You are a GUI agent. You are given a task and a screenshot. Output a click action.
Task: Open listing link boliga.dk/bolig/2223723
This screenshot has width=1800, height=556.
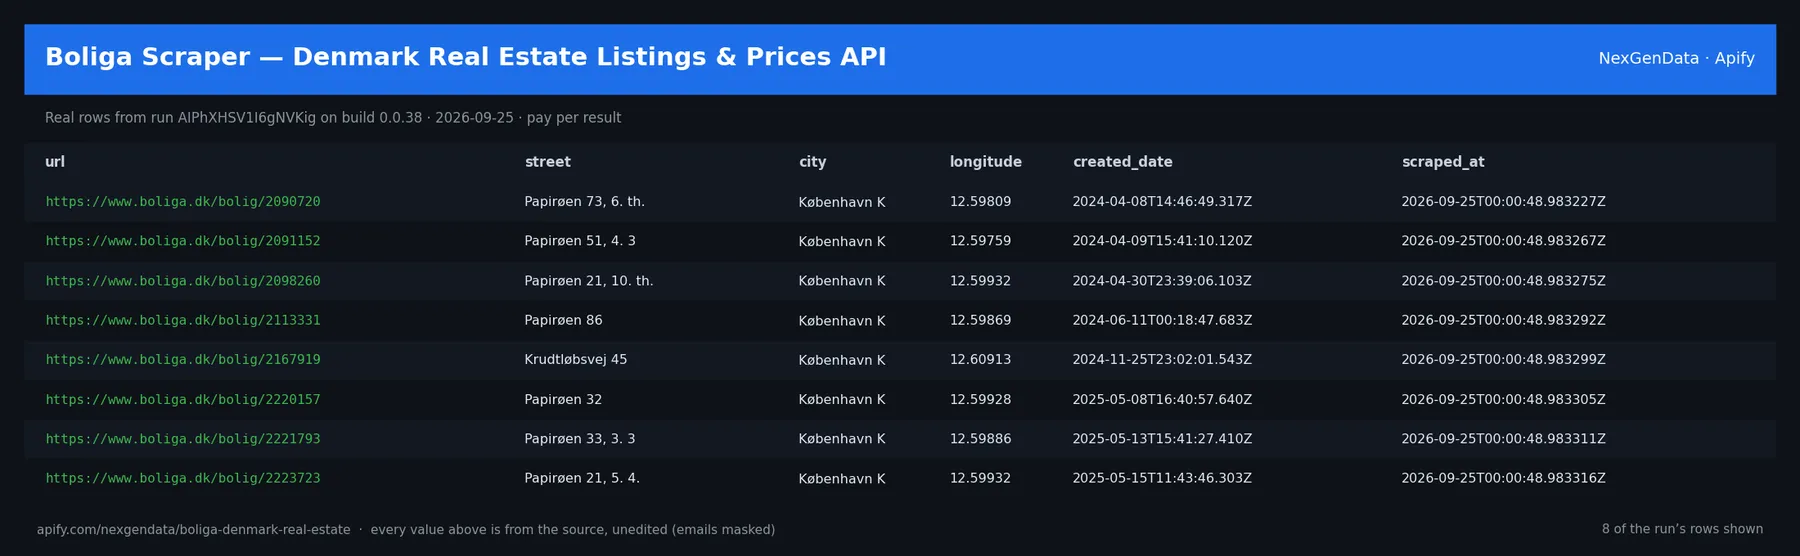[183, 478]
